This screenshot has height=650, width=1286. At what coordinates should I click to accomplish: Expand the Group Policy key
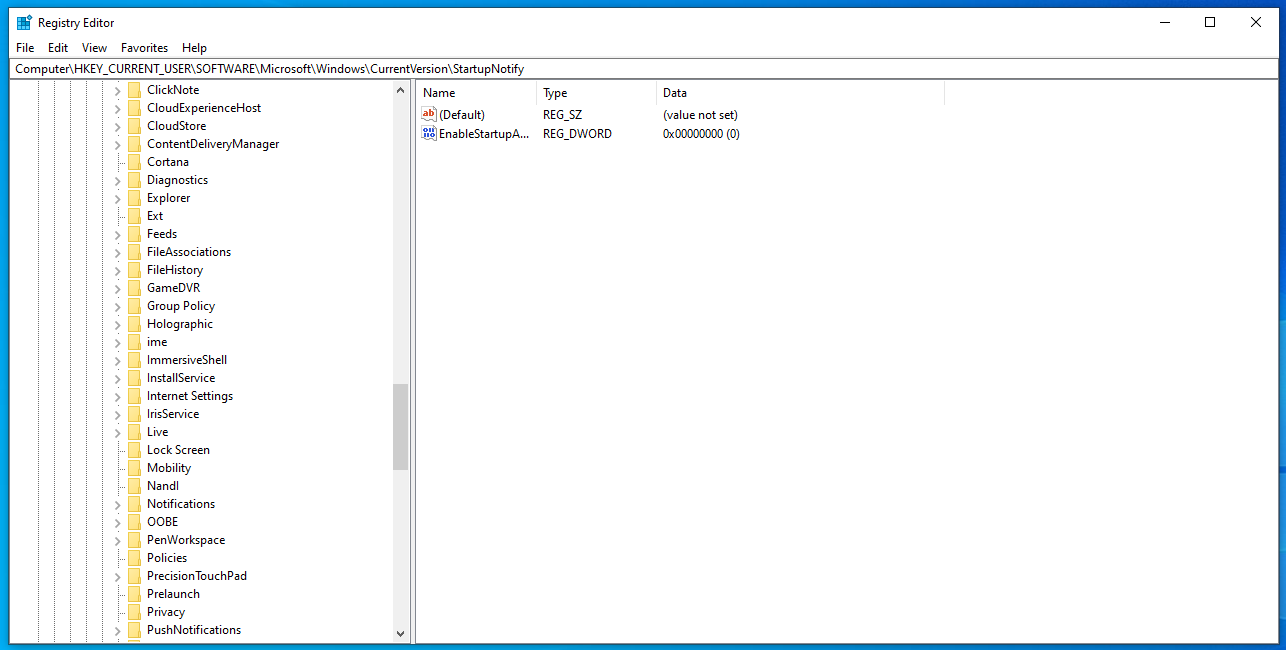point(117,306)
